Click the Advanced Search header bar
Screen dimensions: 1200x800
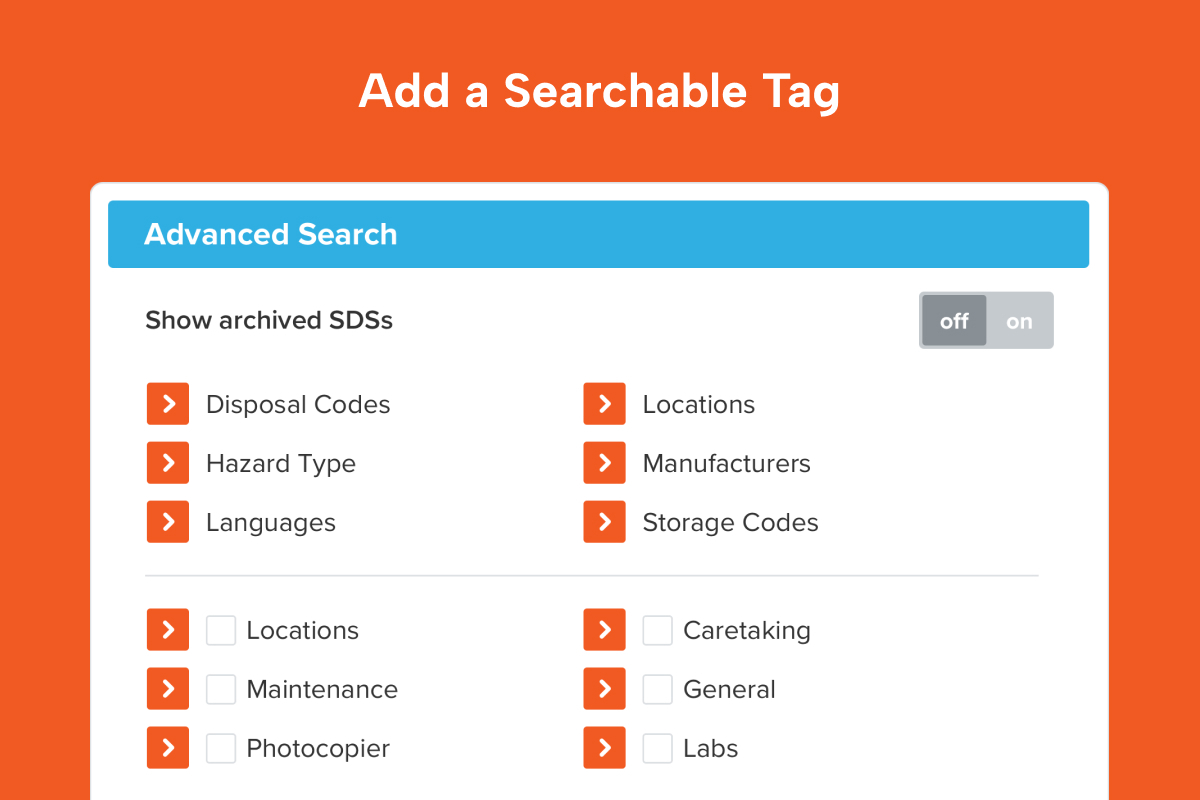pyautogui.click(x=598, y=234)
